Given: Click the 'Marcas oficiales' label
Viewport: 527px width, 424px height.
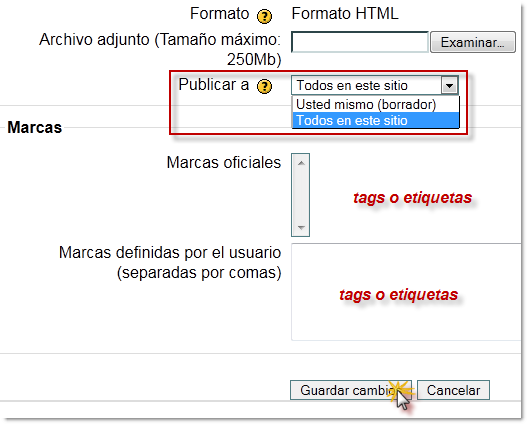Looking at the screenshot, I should tap(224, 162).
